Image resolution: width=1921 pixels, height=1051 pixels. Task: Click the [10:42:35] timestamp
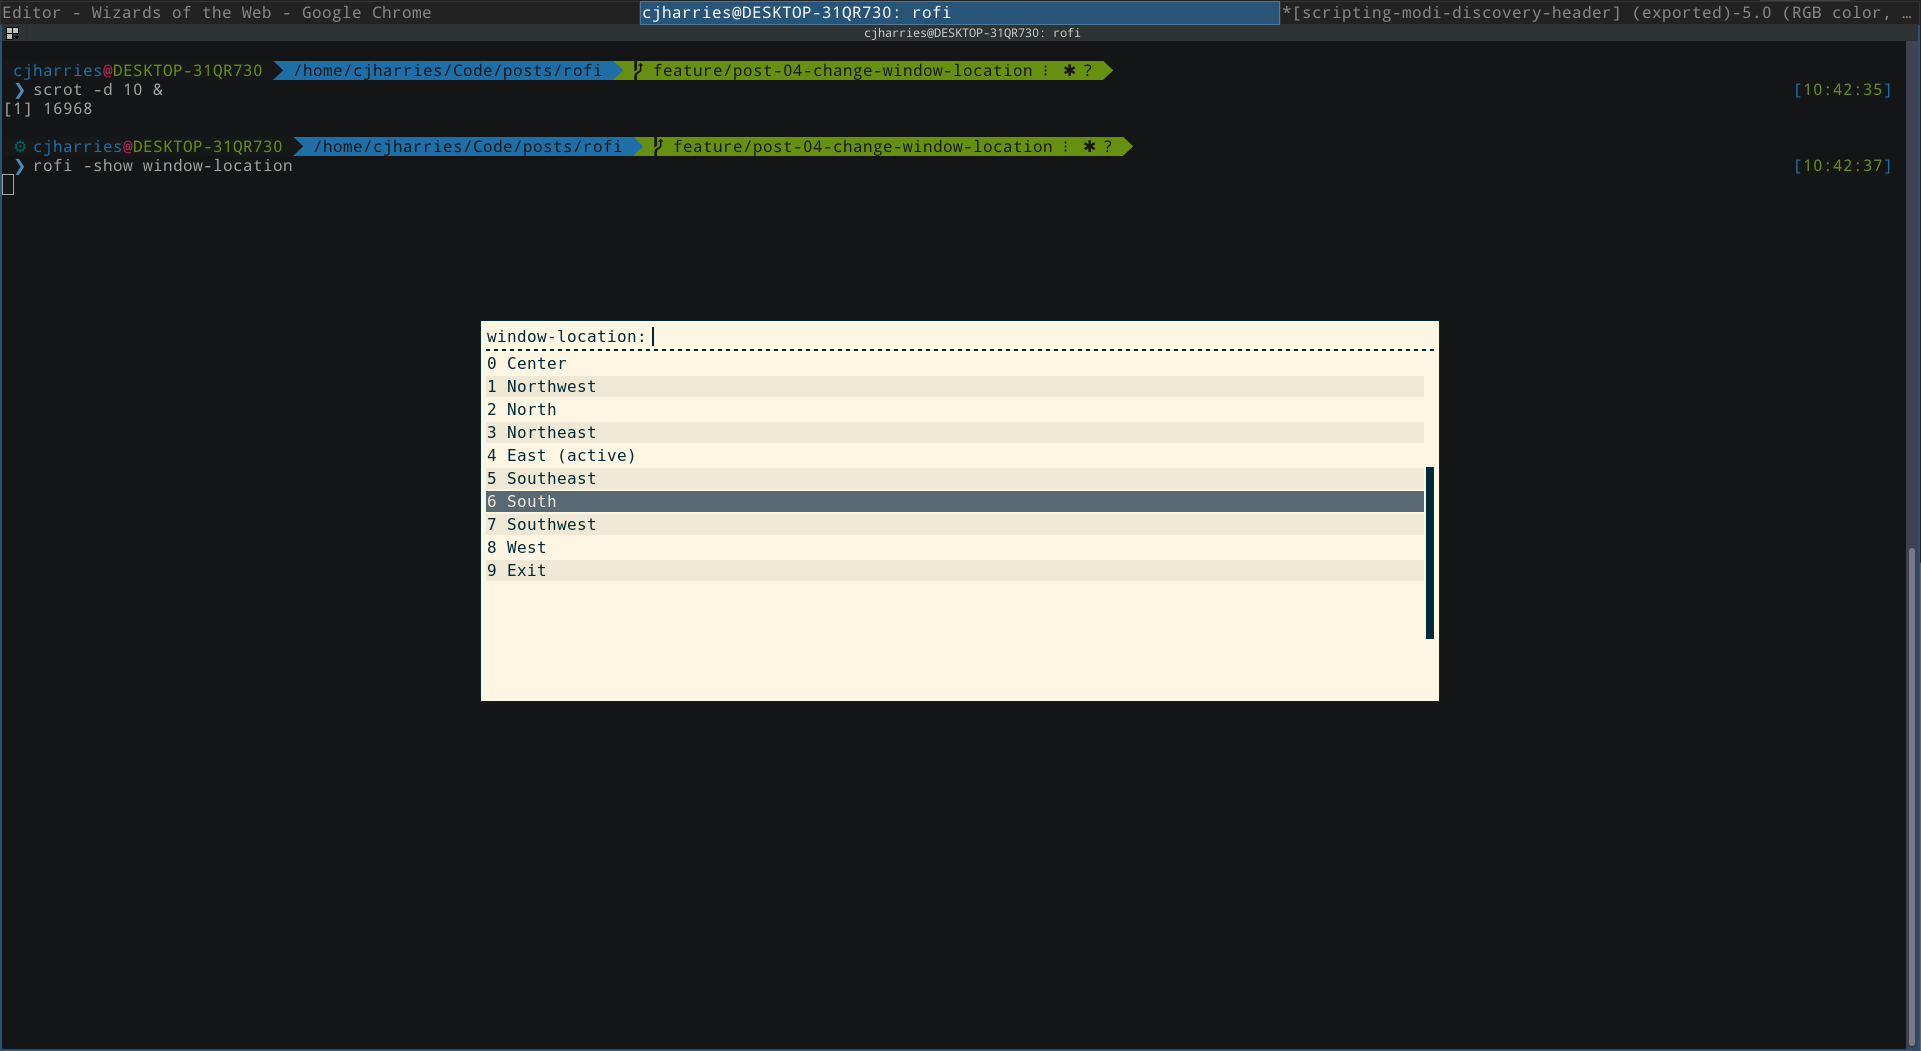coord(1842,89)
